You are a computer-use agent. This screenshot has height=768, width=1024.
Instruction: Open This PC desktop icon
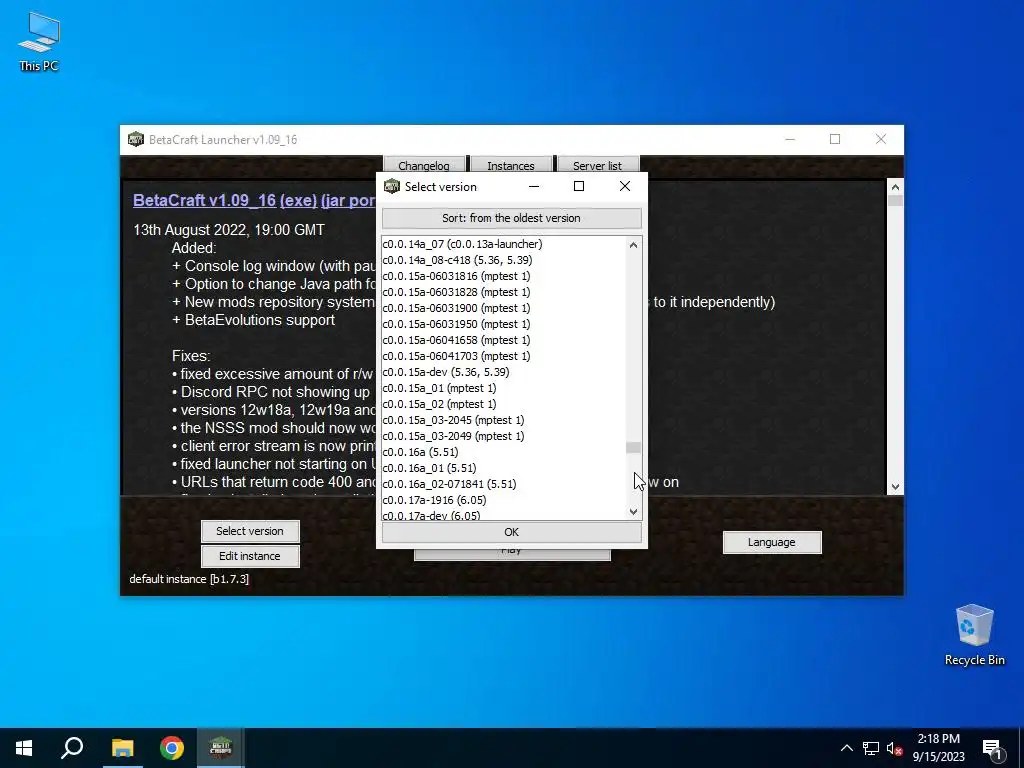pos(39,42)
